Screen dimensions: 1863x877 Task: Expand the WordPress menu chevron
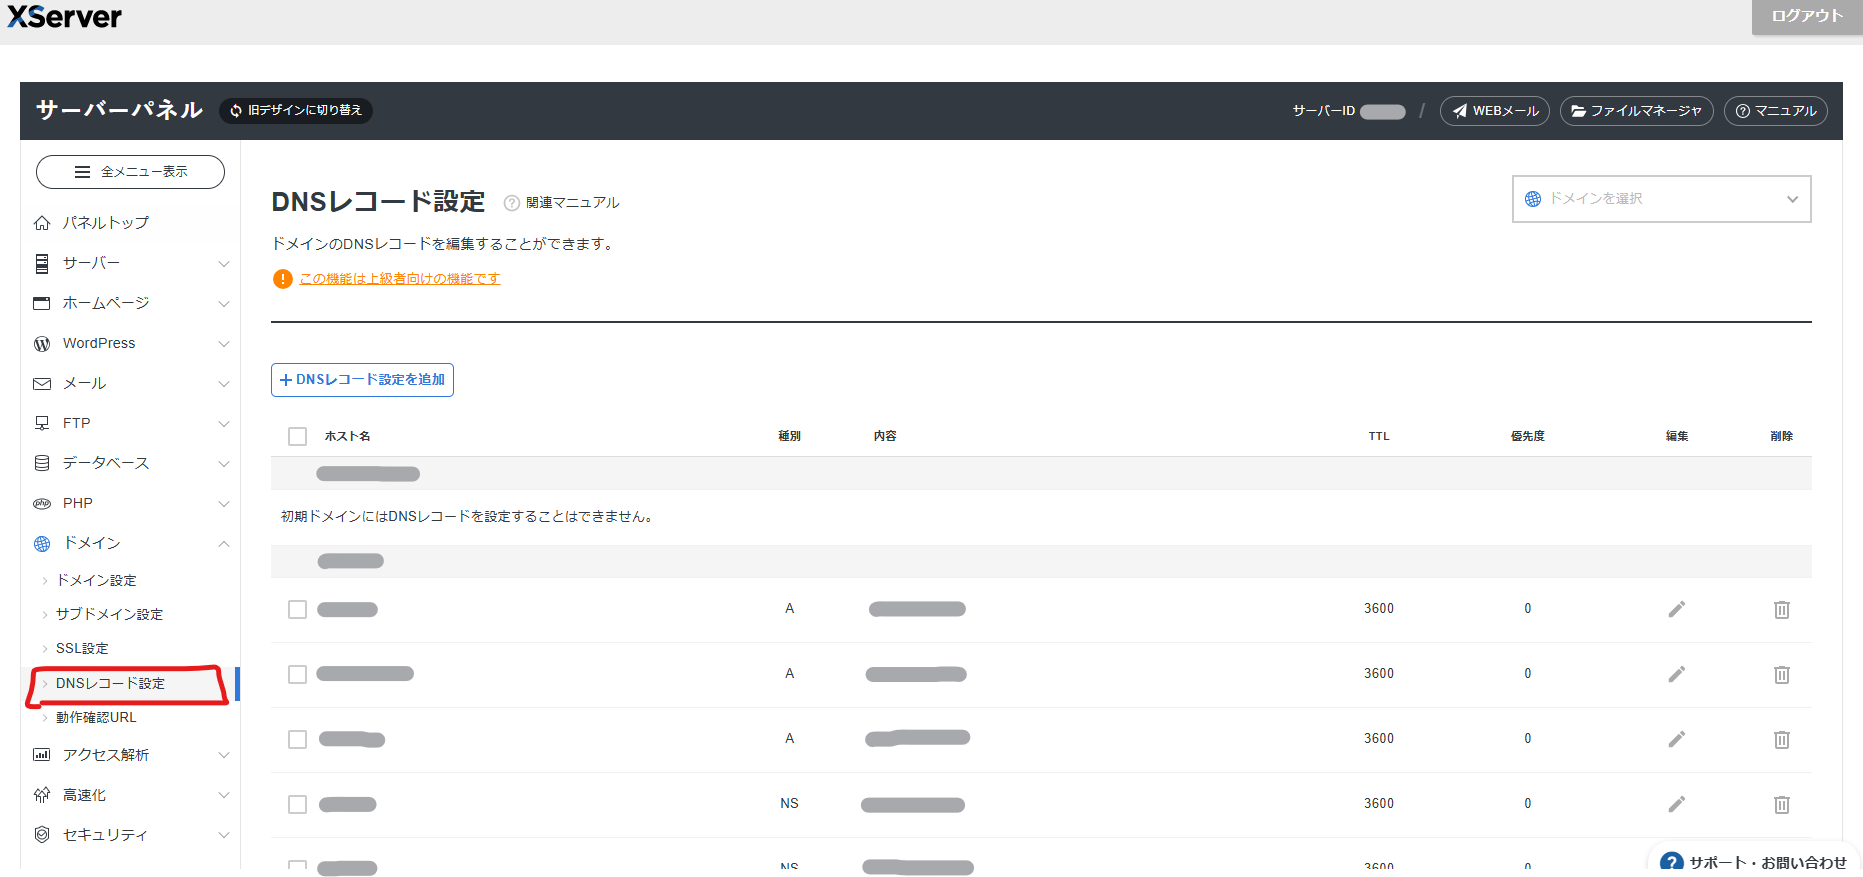coord(224,344)
